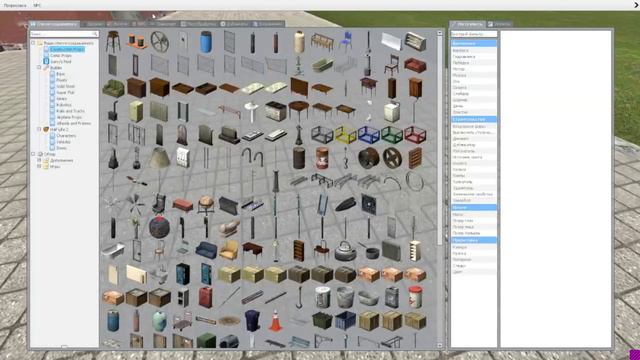
Task: Open Vehicles under Half-Life 2
Action: click(x=63, y=142)
